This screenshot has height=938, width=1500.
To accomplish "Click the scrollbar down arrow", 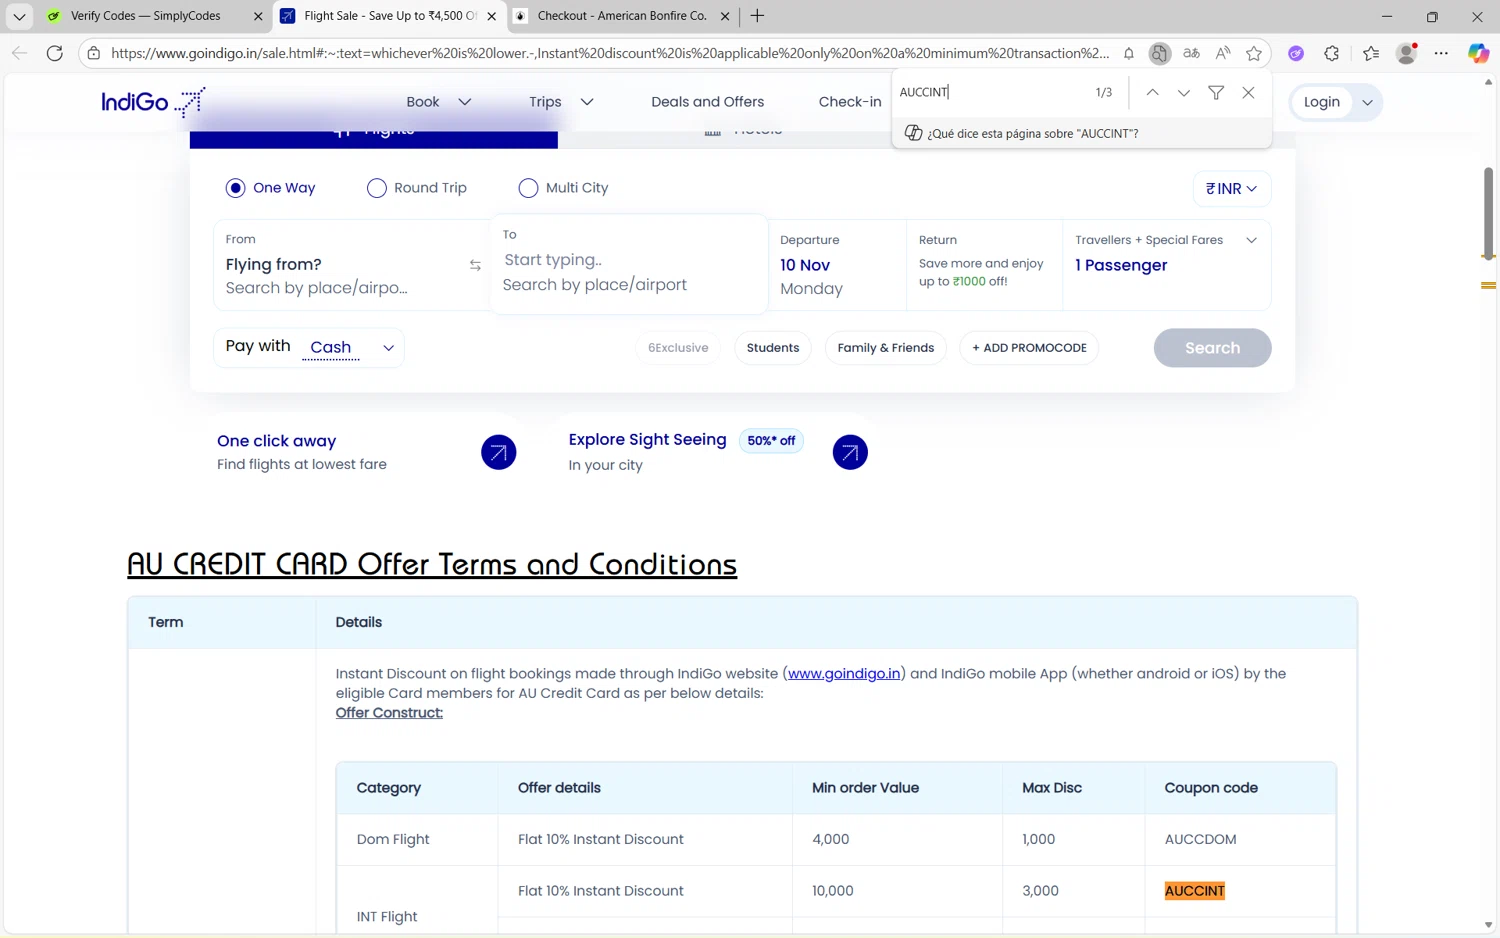I will pos(1488,925).
